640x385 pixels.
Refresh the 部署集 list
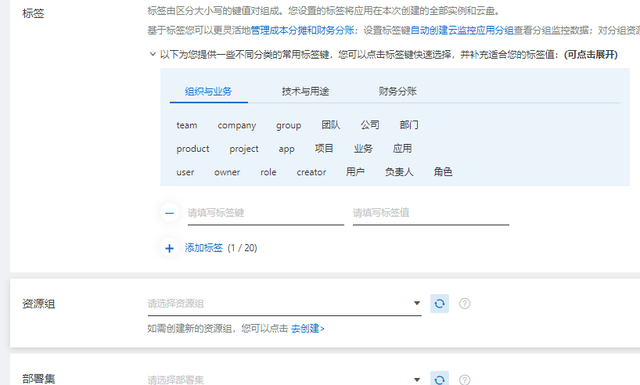[x=440, y=379]
